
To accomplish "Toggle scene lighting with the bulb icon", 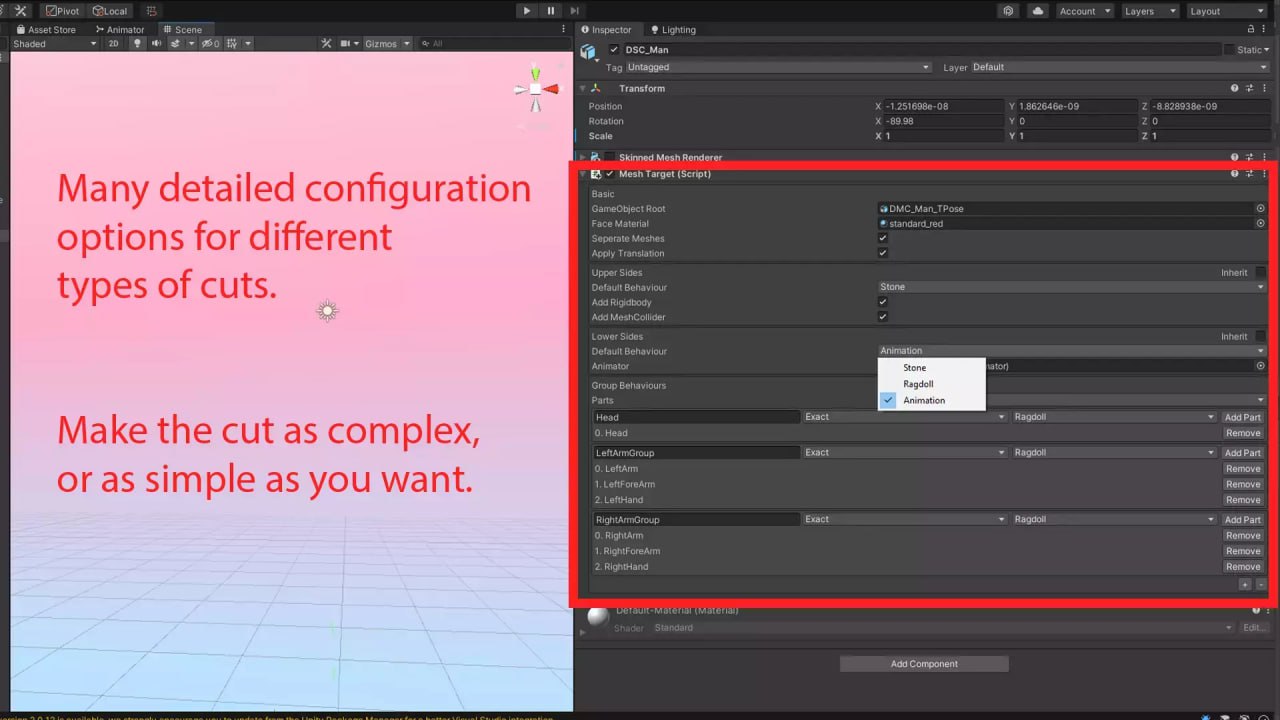I will point(138,43).
